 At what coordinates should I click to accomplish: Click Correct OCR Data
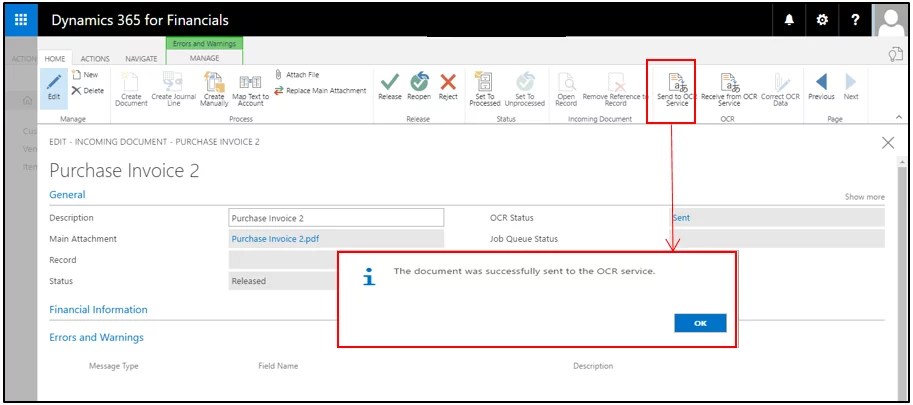coord(780,89)
